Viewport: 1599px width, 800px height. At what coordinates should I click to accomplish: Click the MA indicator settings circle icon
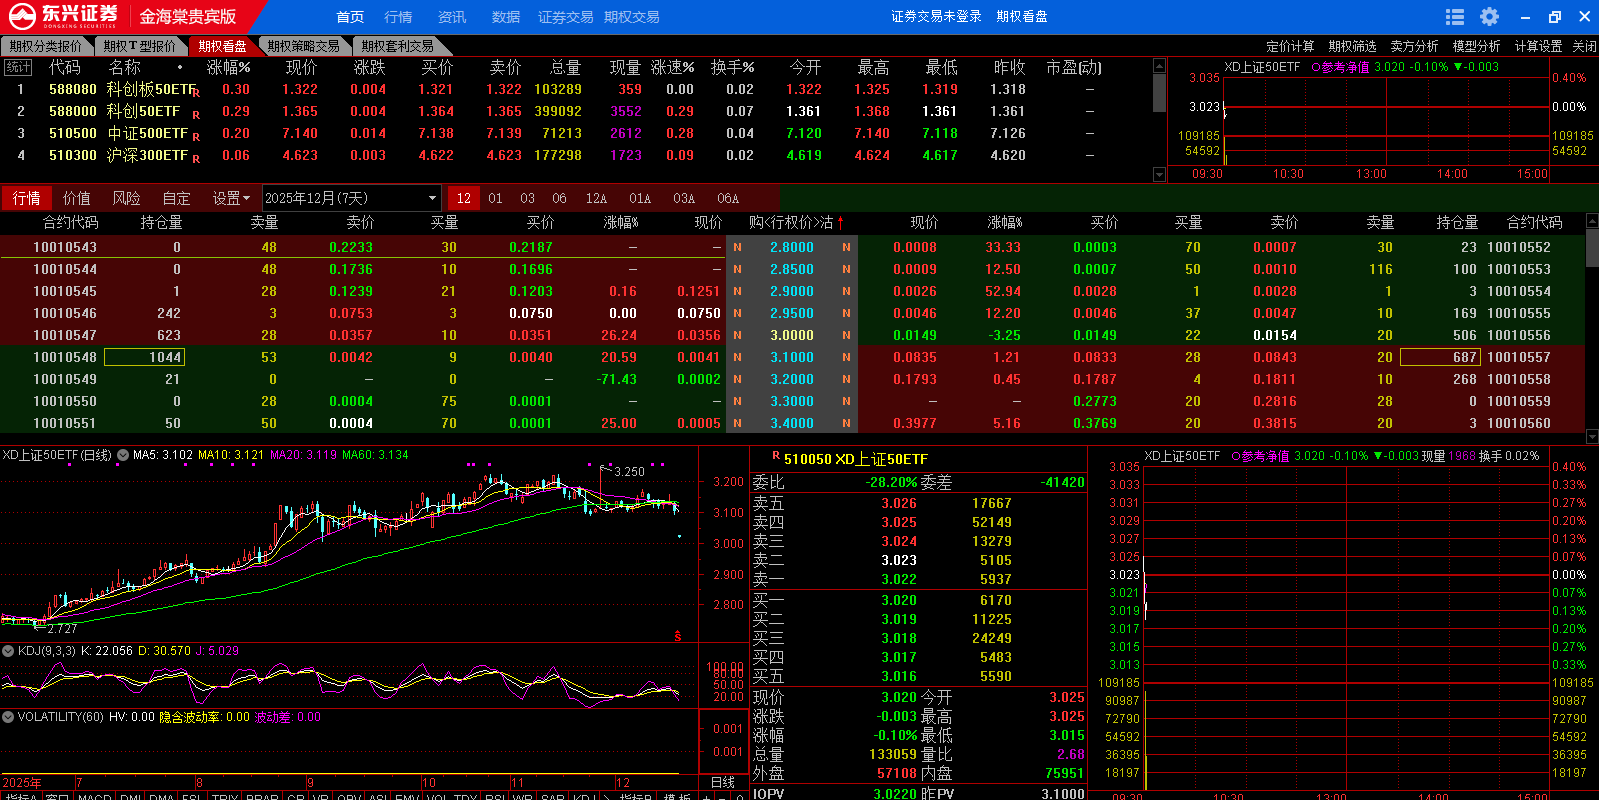(x=123, y=455)
